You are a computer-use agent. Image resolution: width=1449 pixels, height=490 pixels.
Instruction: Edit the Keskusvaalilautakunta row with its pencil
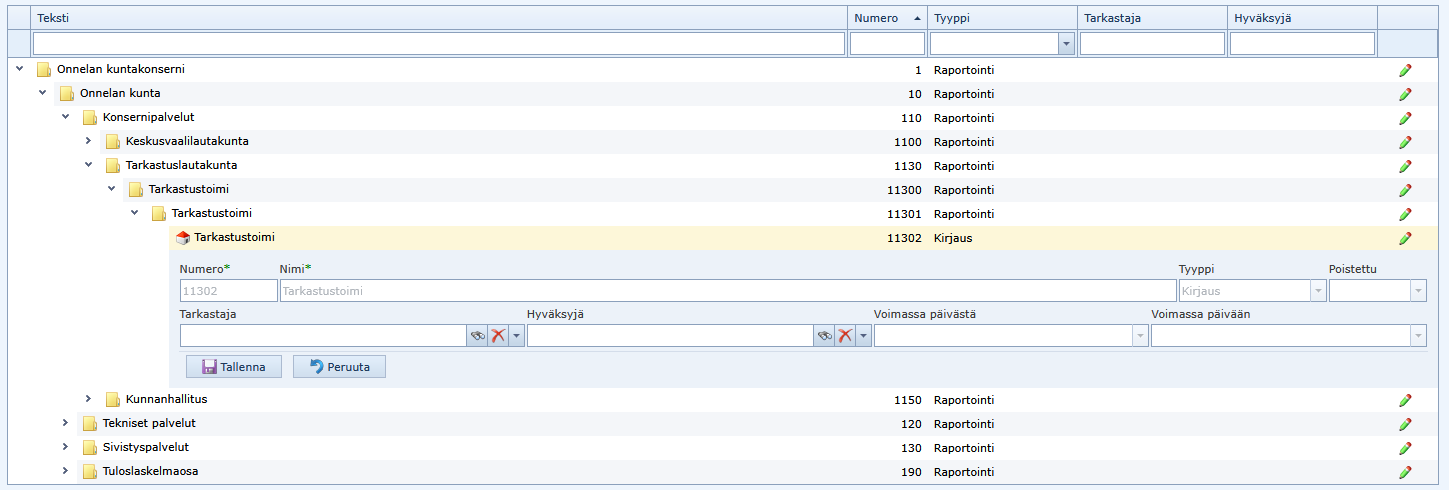pyautogui.click(x=1405, y=142)
